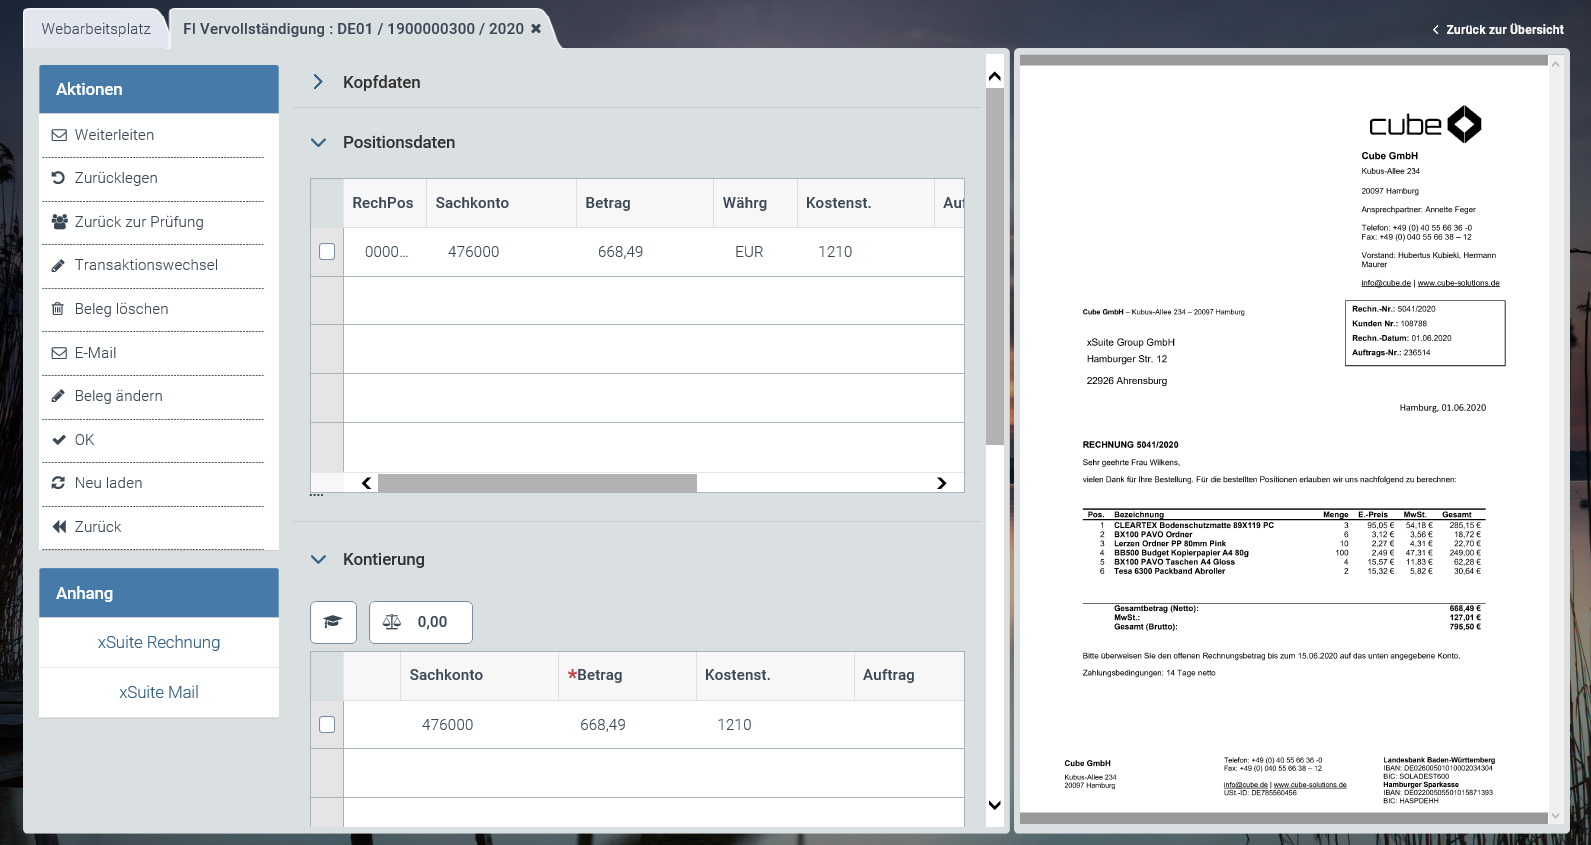Viewport: 1591px width, 845px height.
Task: Expand the Kopfdaten section
Action: coord(318,82)
